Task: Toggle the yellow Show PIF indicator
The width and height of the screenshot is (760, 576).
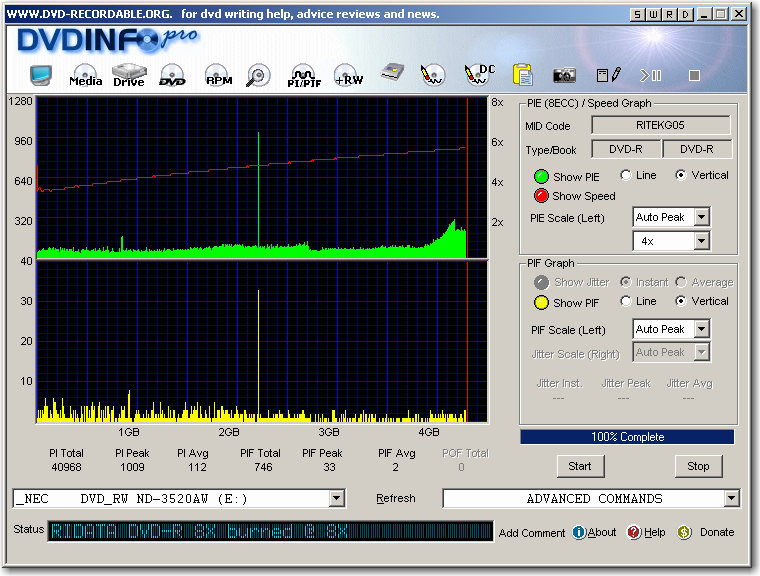Action: pyautogui.click(x=541, y=303)
